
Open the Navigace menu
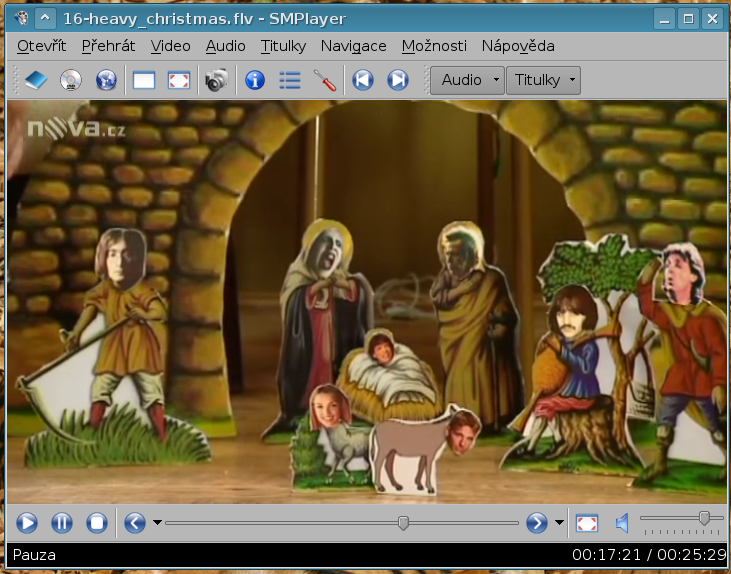point(353,46)
